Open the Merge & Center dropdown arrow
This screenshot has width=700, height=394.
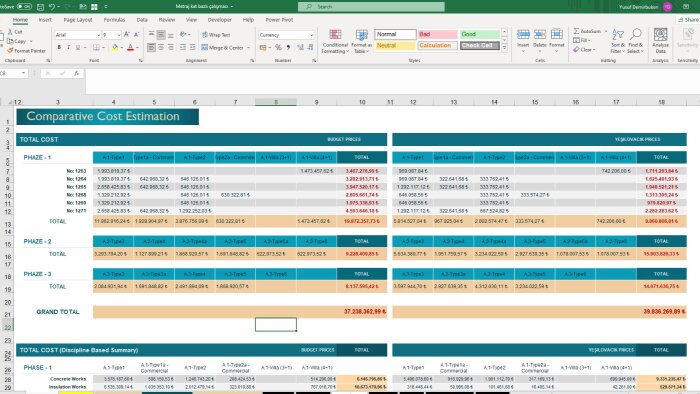(249, 47)
